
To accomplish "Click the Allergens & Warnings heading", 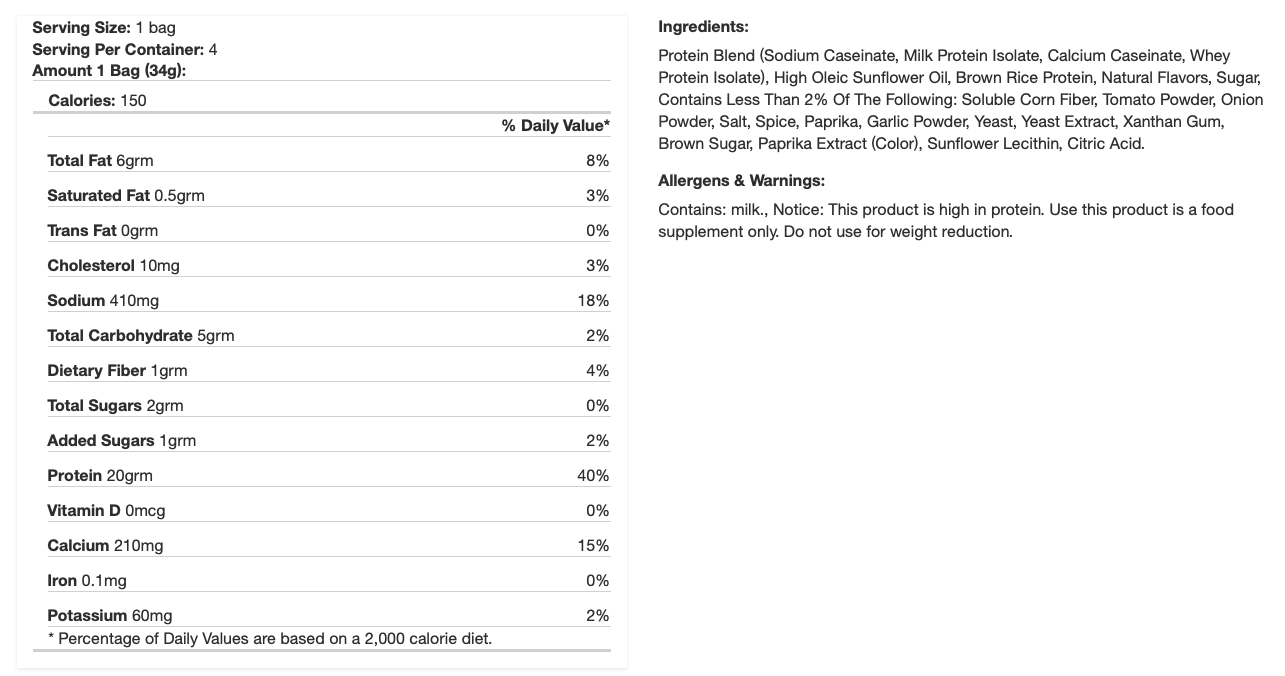I will (x=741, y=181).
